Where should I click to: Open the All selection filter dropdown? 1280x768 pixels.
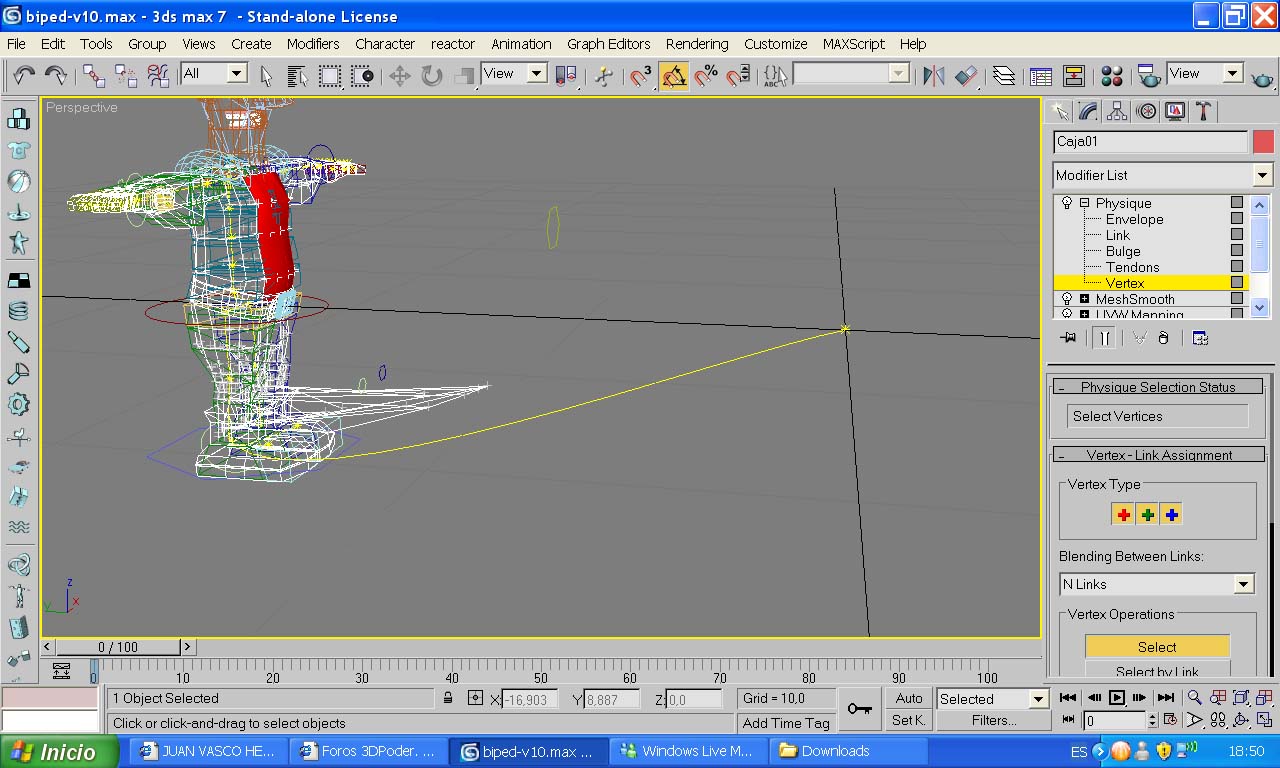(x=214, y=73)
